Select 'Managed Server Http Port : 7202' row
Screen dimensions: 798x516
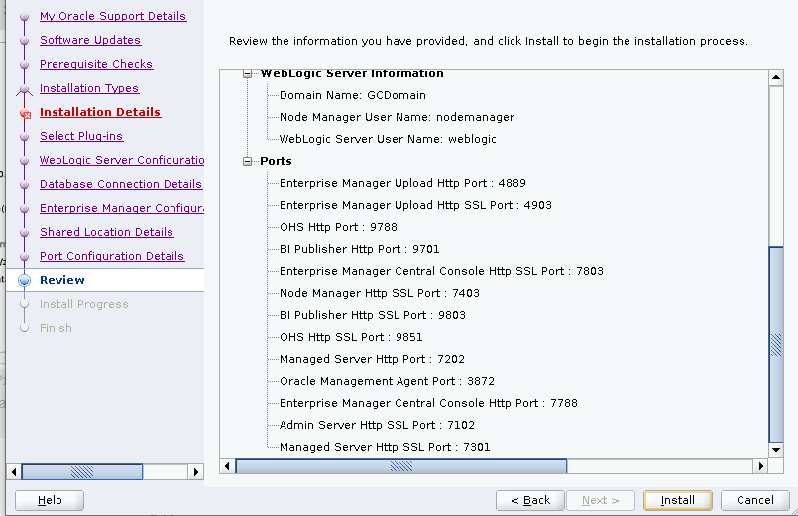[372, 359]
